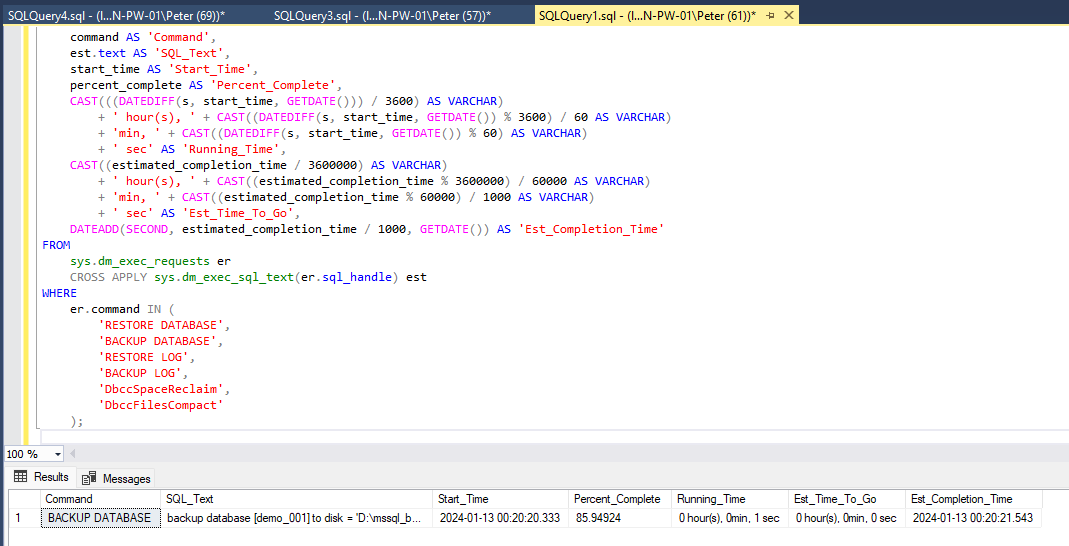
Task: Close the SQLQuery1.sql tab
Action: (789, 16)
